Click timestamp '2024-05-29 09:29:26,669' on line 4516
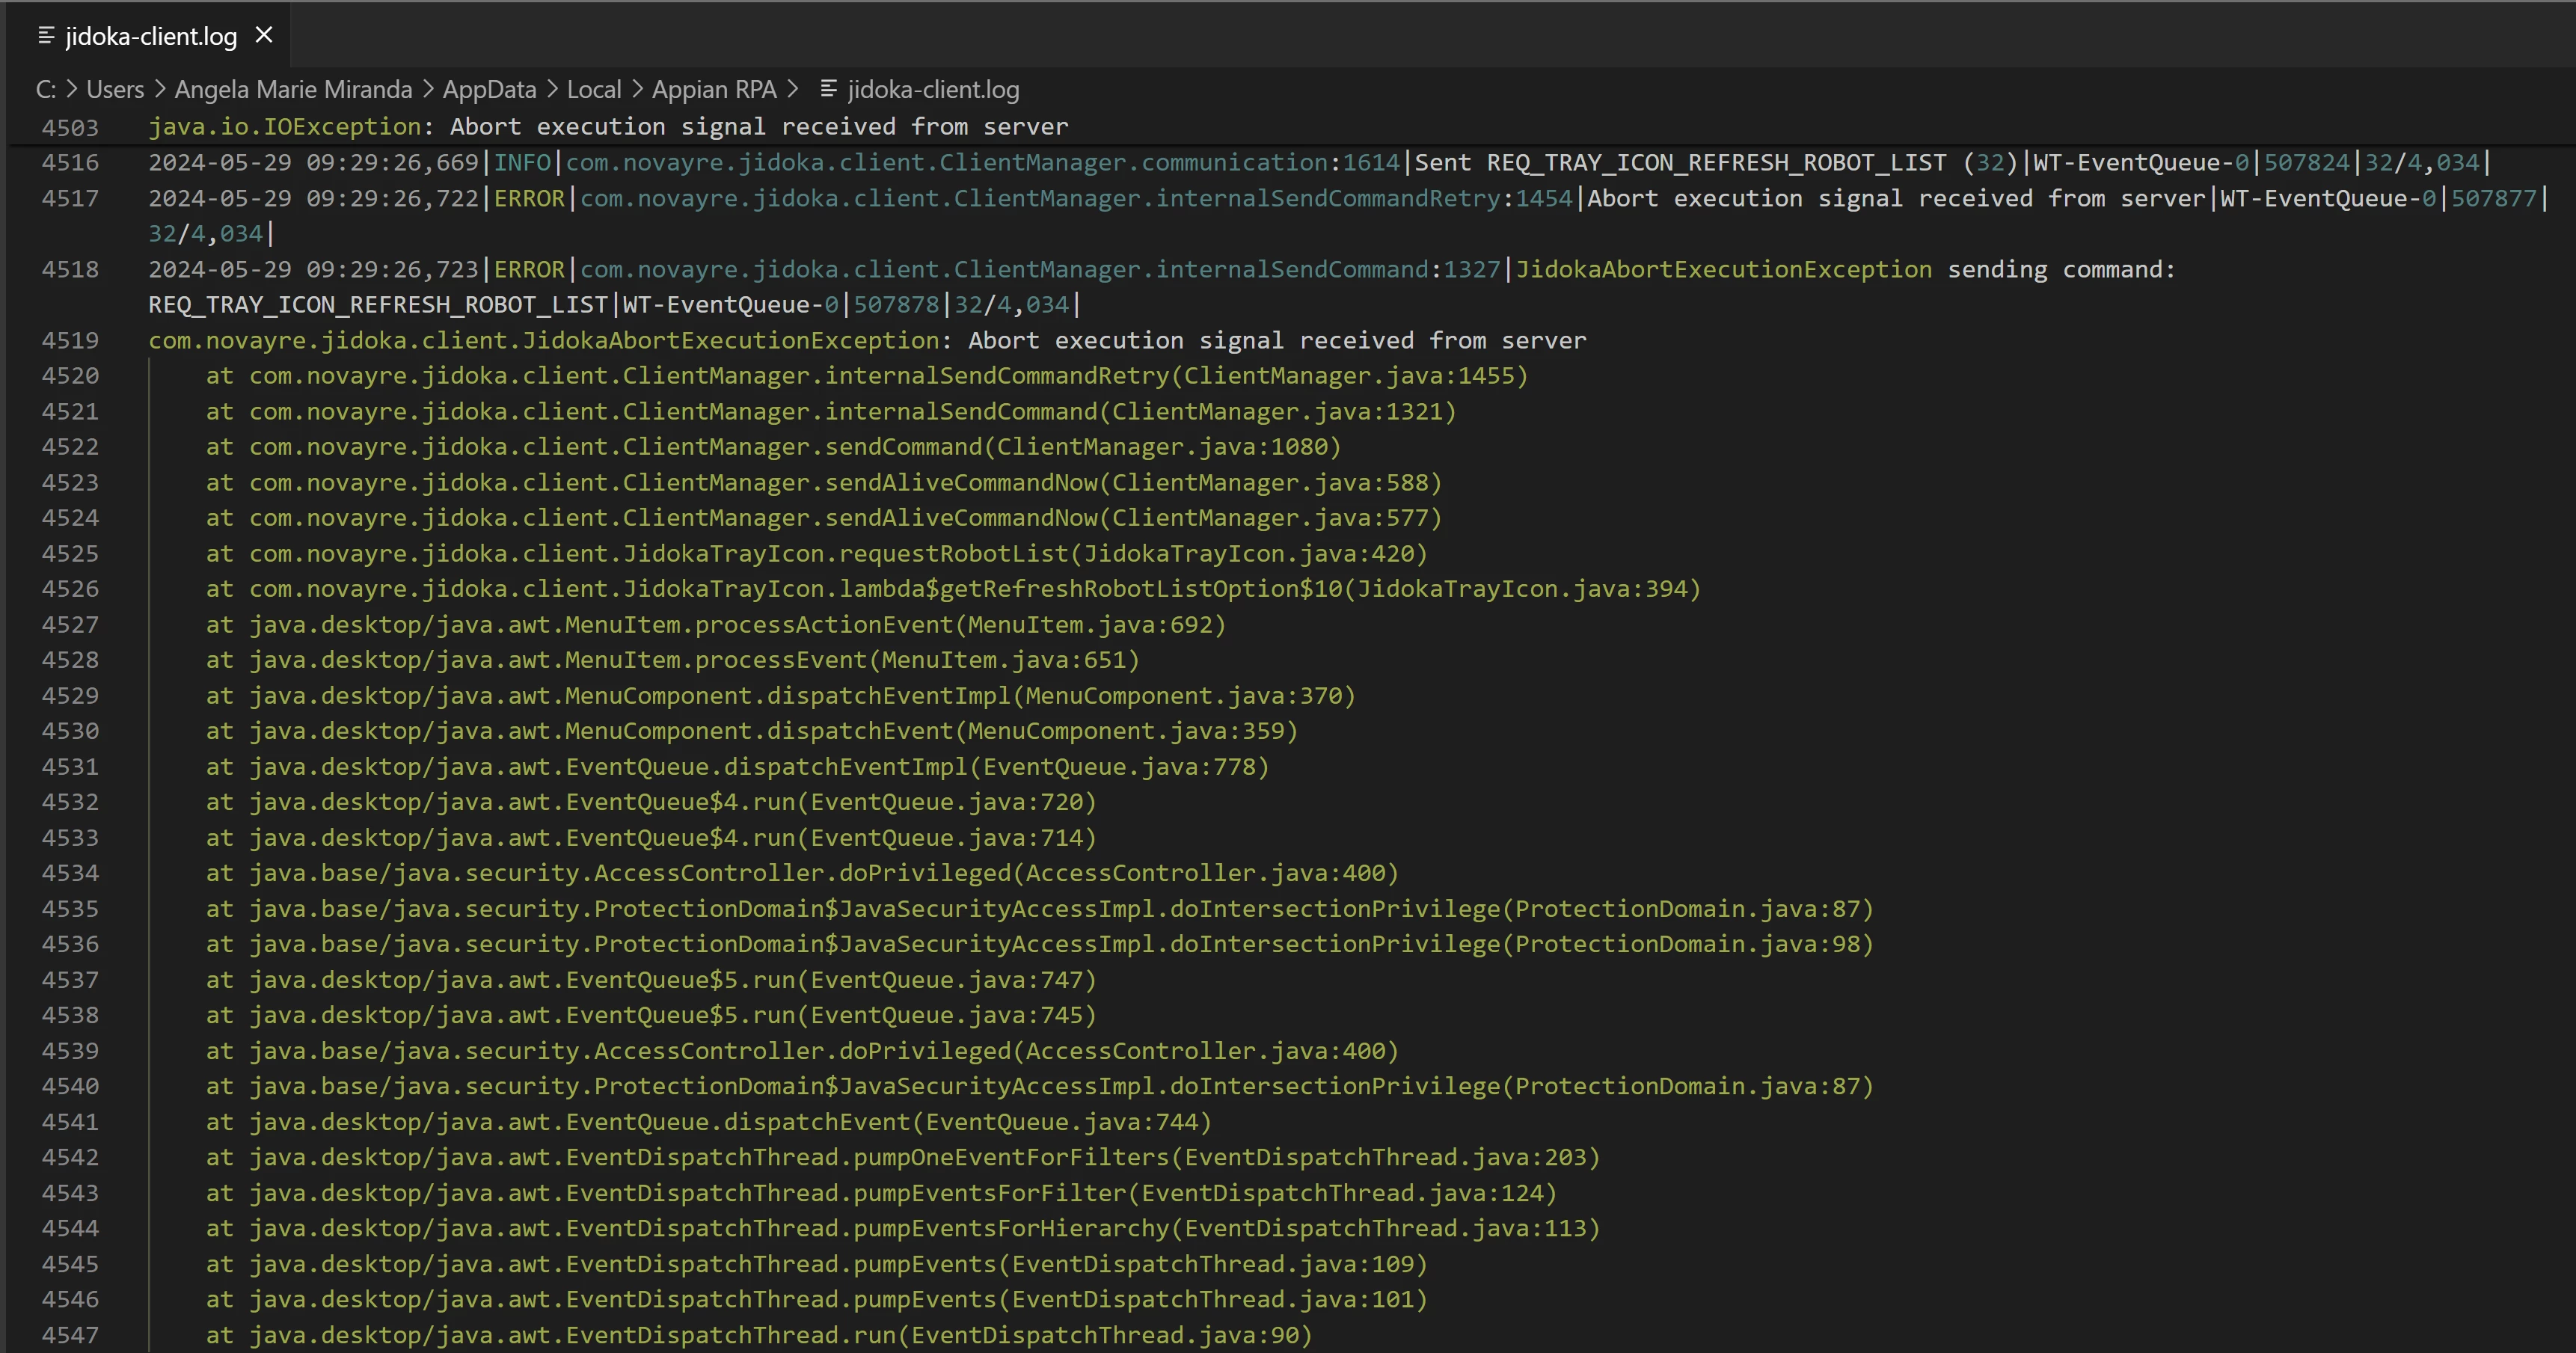Image resolution: width=2576 pixels, height=1353 pixels. click(x=314, y=162)
